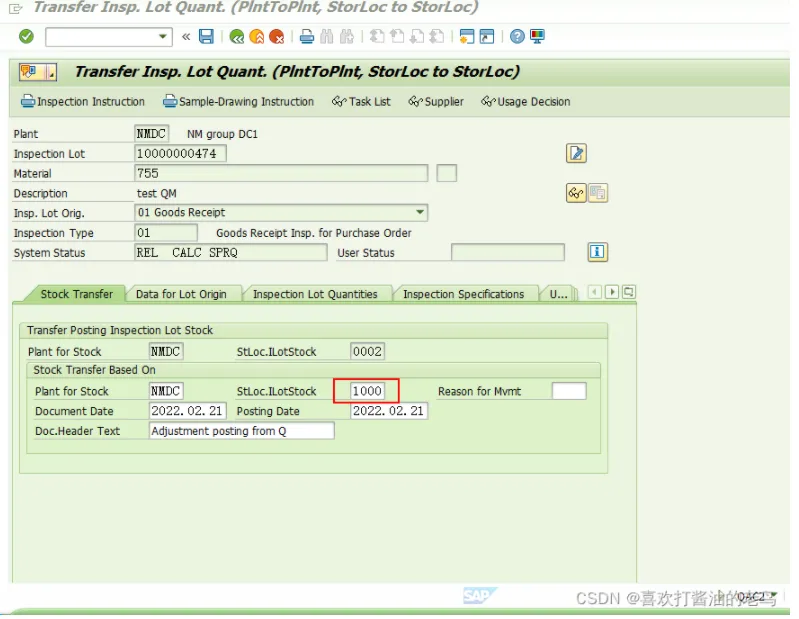Click the Document Date field
799x619 pixels.
188,412
